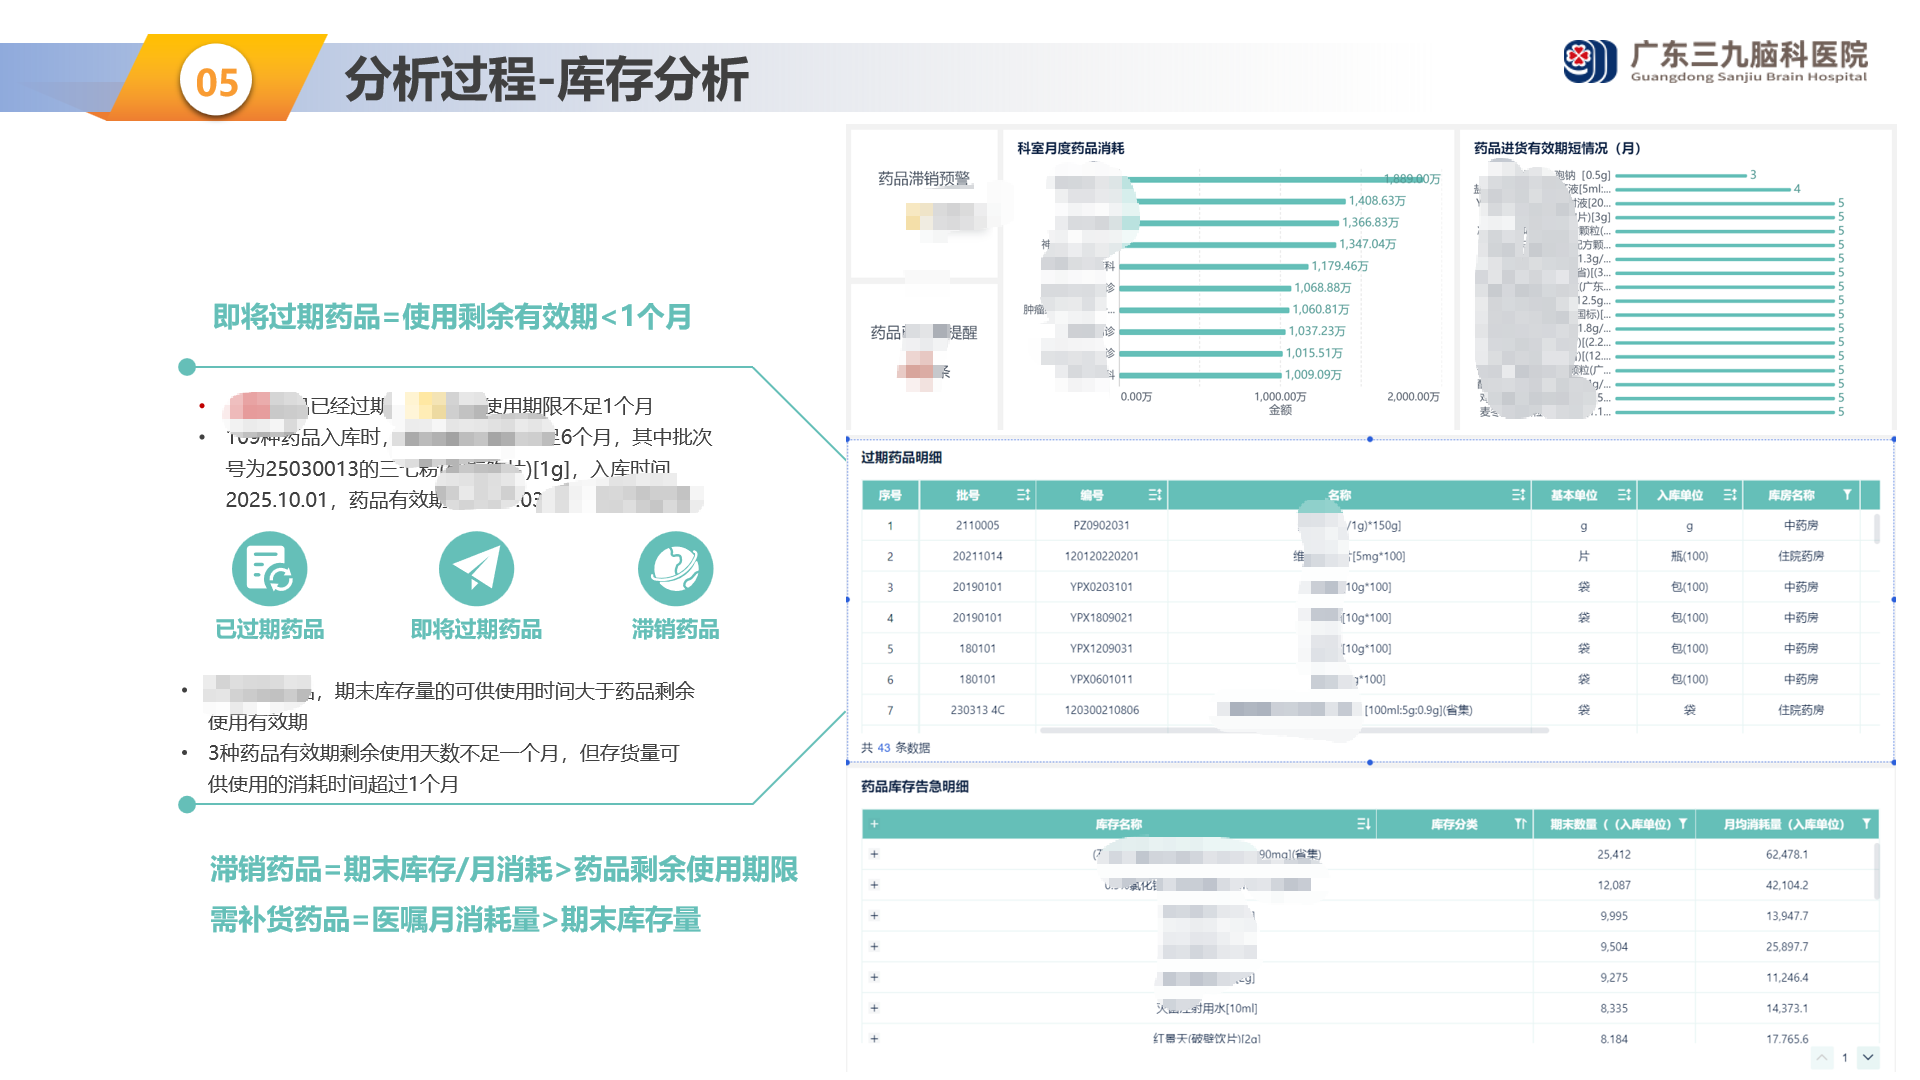Click the 滞销药品 globe icon

click(675, 569)
